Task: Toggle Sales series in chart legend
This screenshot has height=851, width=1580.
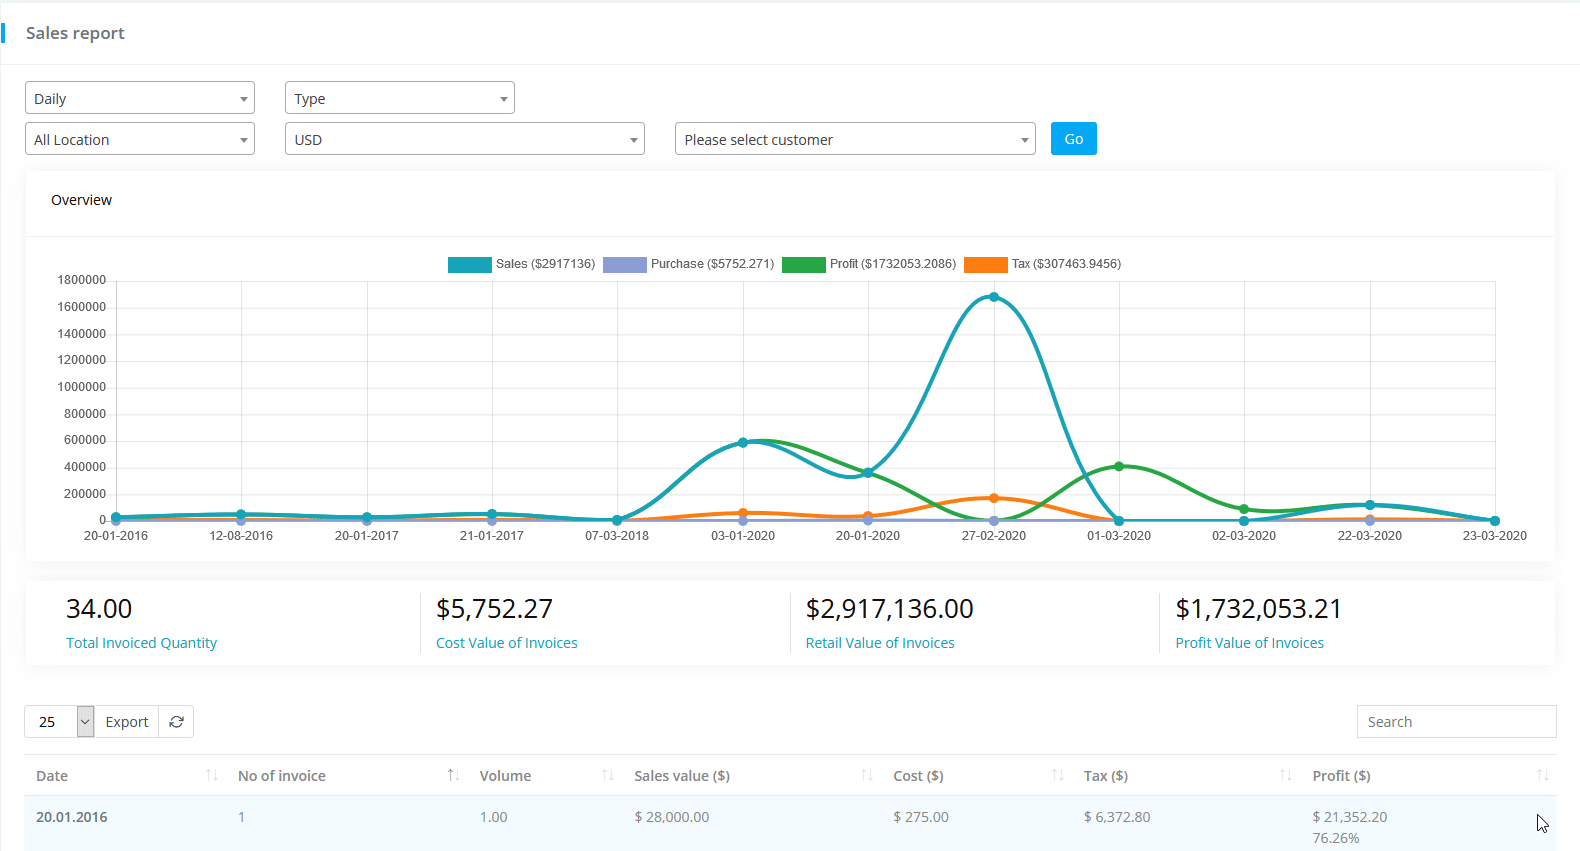Action: [x=470, y=265]
